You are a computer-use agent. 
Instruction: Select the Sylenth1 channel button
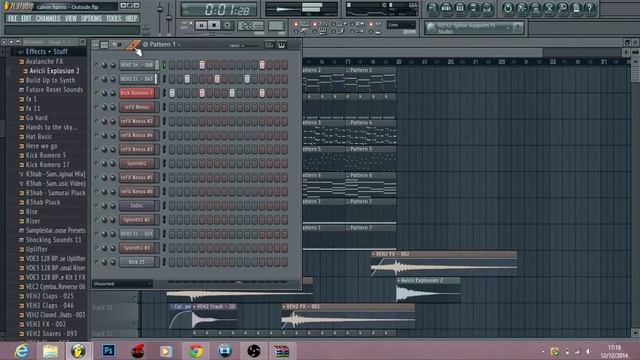[x=137, y=163]
